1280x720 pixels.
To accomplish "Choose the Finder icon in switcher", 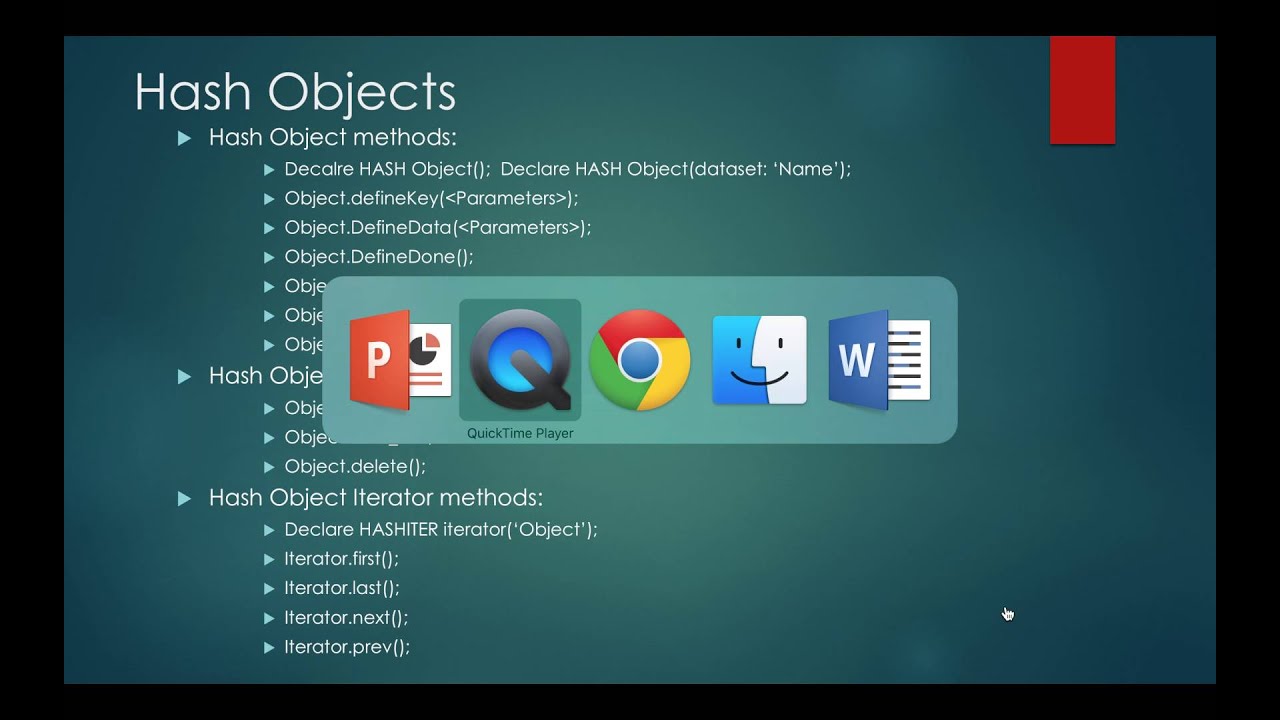I will point(760,360).
